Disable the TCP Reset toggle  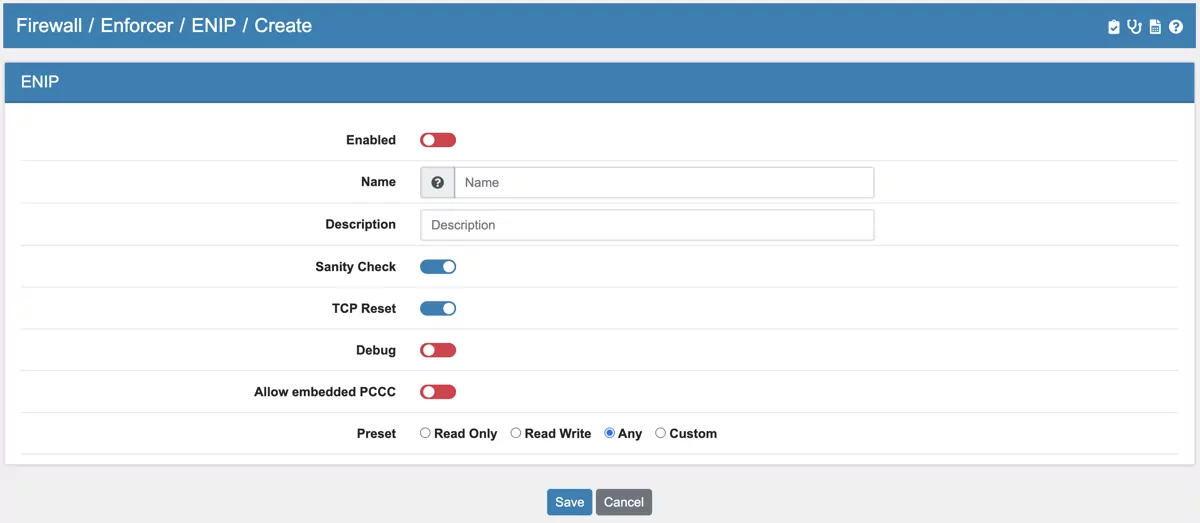[438, 309]
